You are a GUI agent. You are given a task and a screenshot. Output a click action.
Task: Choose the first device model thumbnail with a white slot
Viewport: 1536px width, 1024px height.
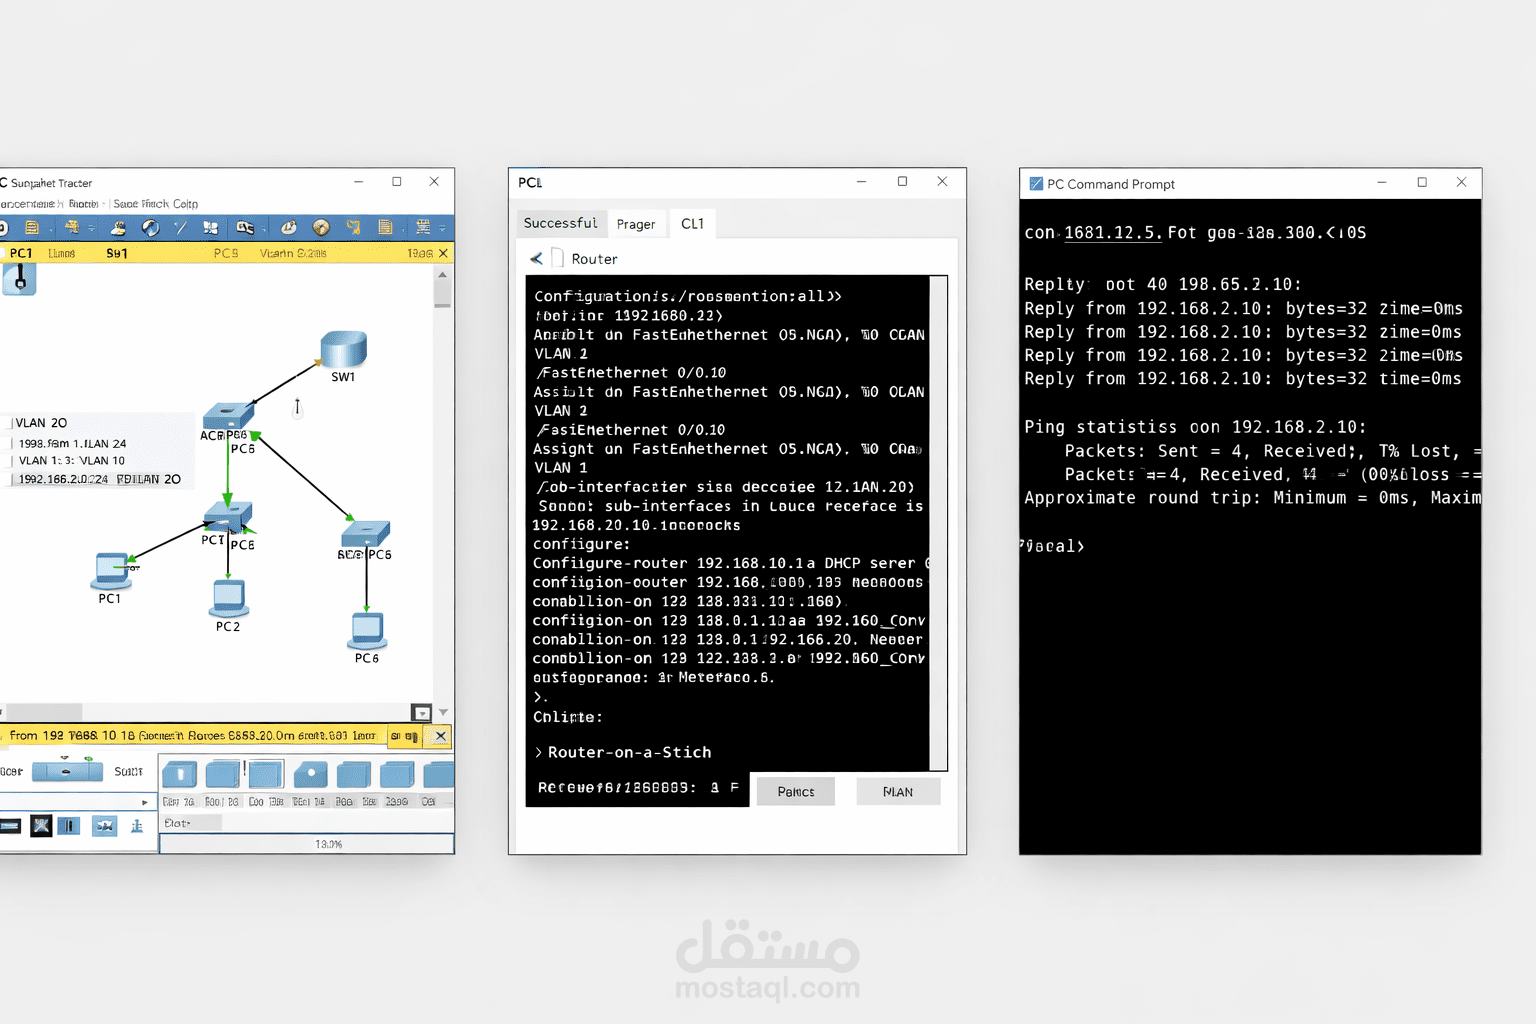[180, 775]
